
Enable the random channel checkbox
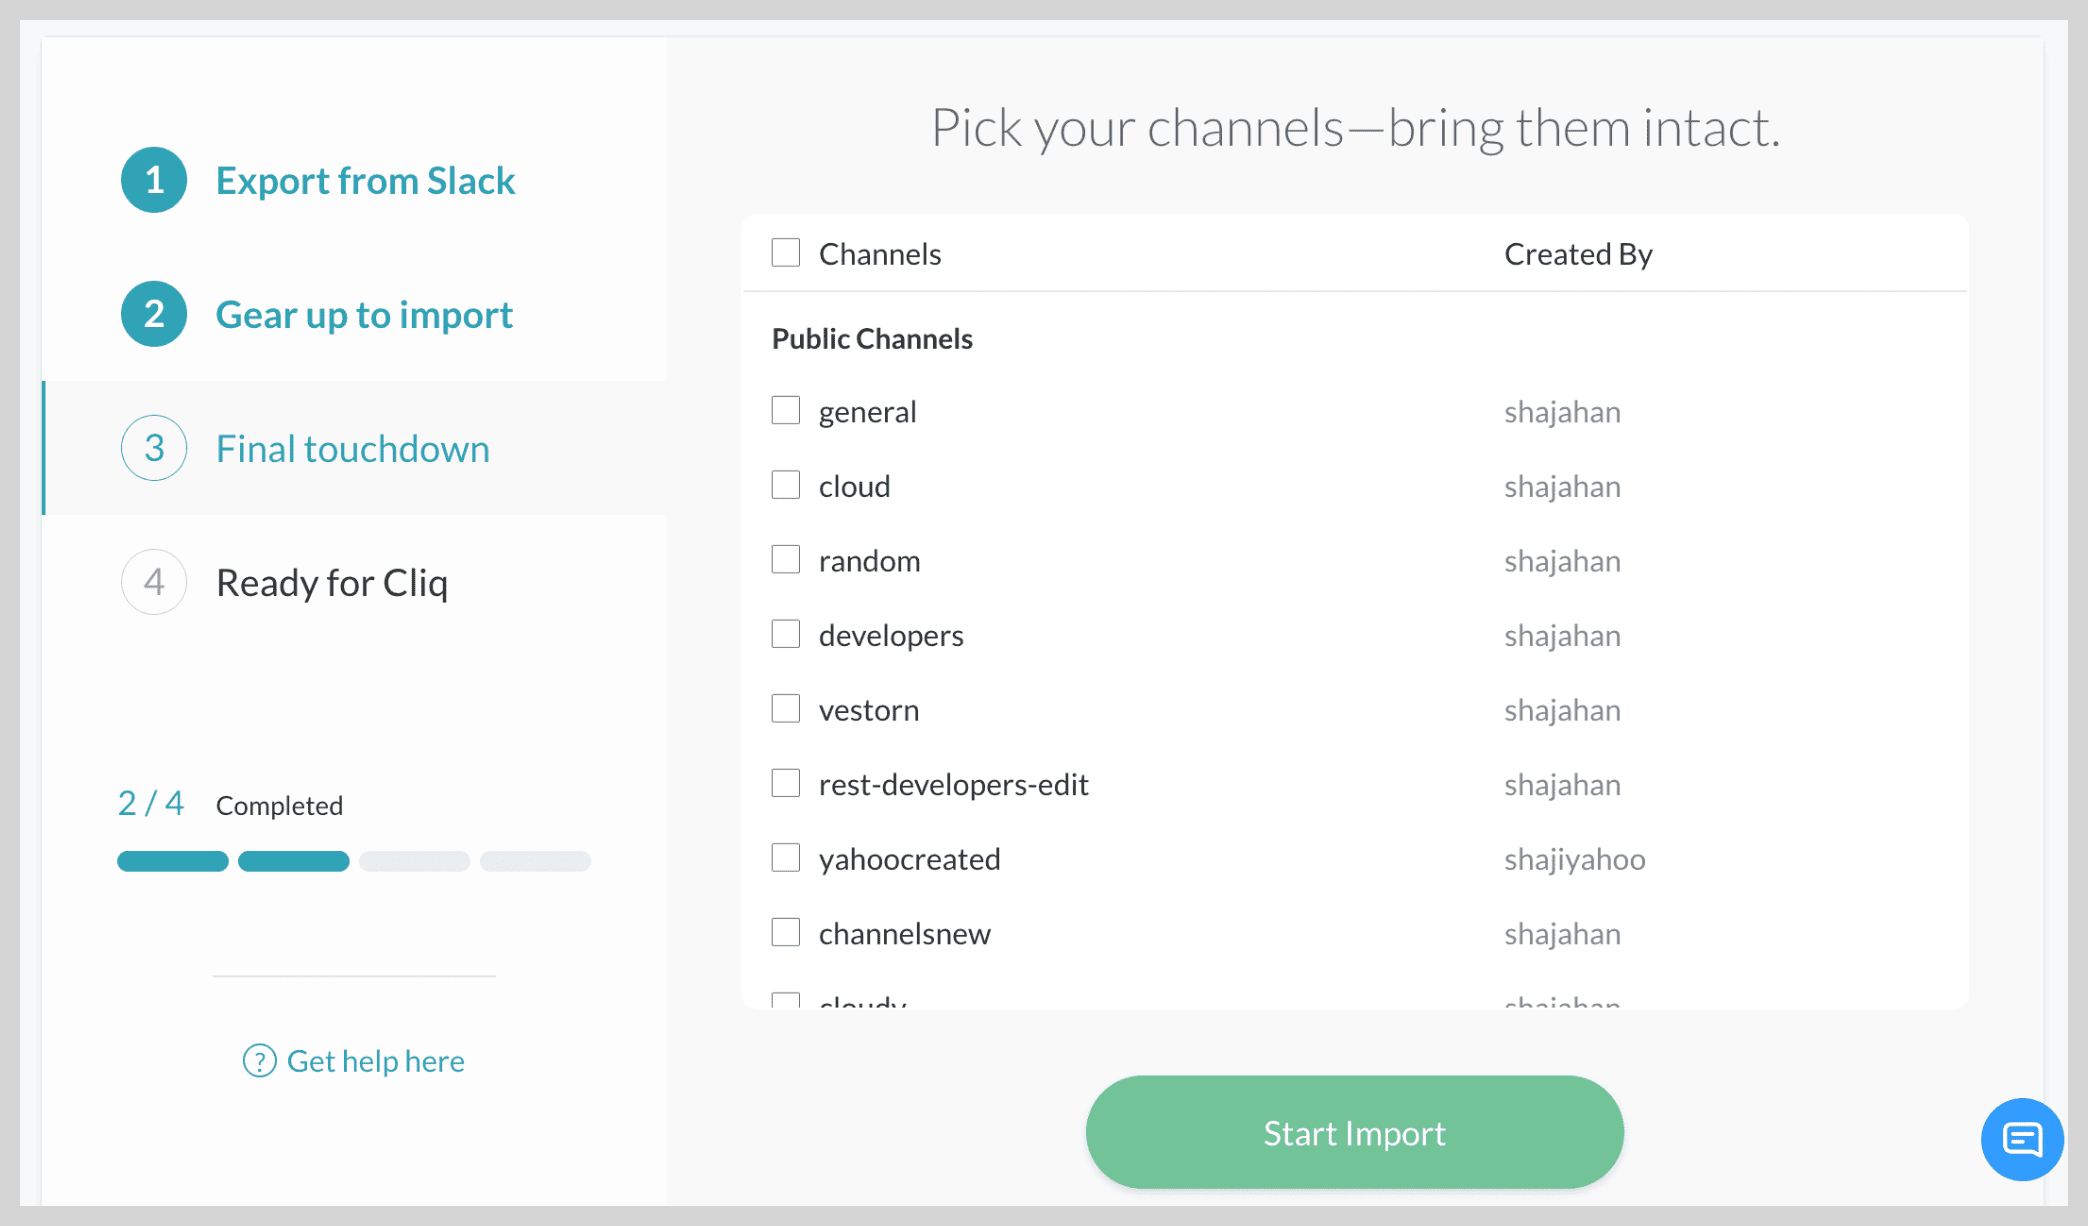pos(786,560)
